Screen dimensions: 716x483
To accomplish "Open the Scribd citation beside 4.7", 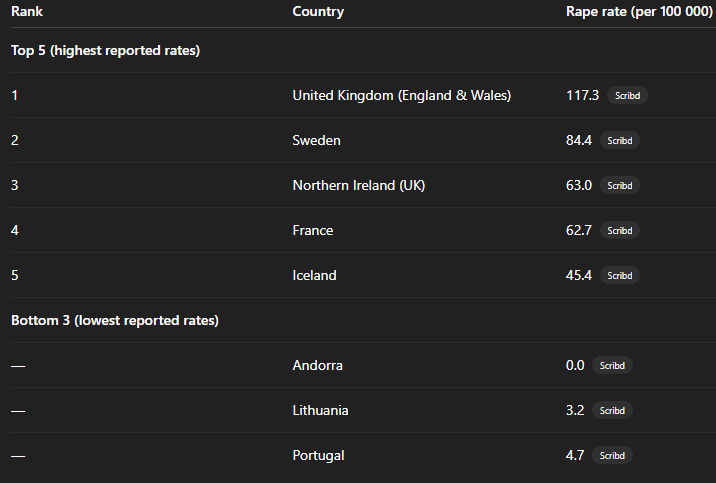I will click(x=612, y=455).
